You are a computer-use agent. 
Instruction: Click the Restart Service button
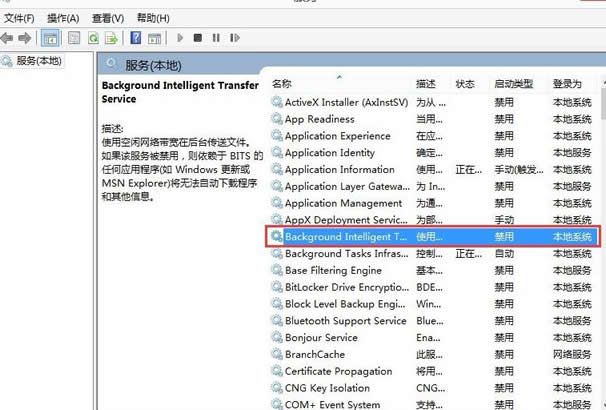tap(235, 38)
